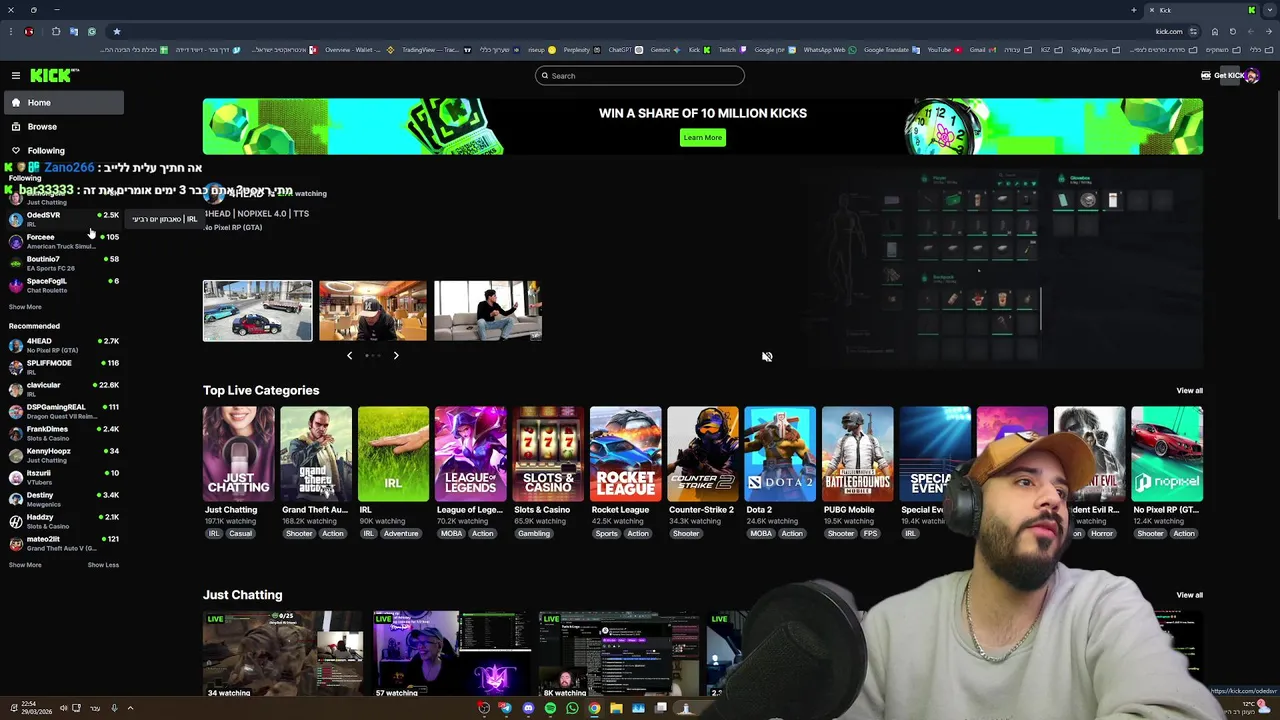Open the 34 watching live stream thumbnail
The width and height of the screenshot is (1280, 720).
[283, 655]
